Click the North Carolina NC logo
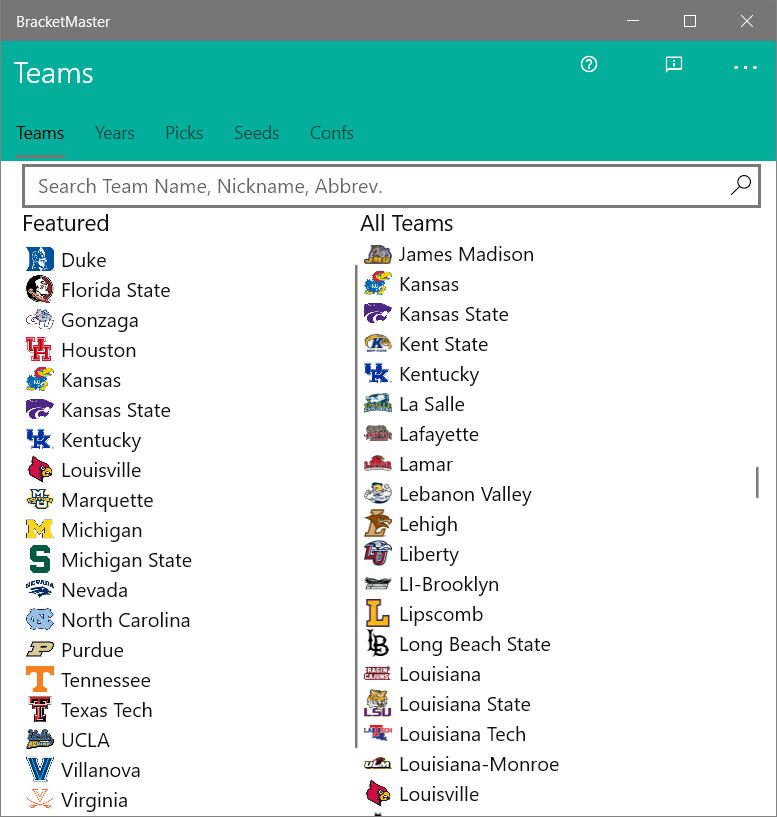777x817 pixels. tap(40, 619)
